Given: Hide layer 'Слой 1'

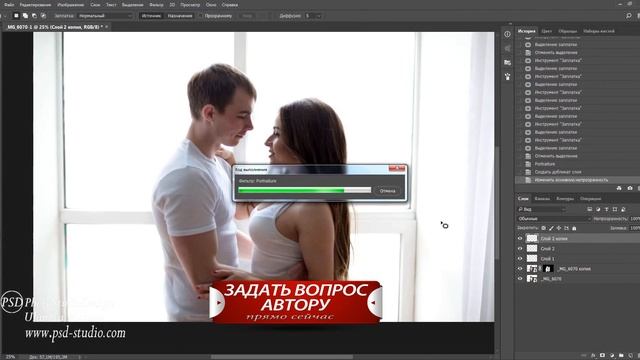Looking at the screenshot, I should [x=520, y=259].
